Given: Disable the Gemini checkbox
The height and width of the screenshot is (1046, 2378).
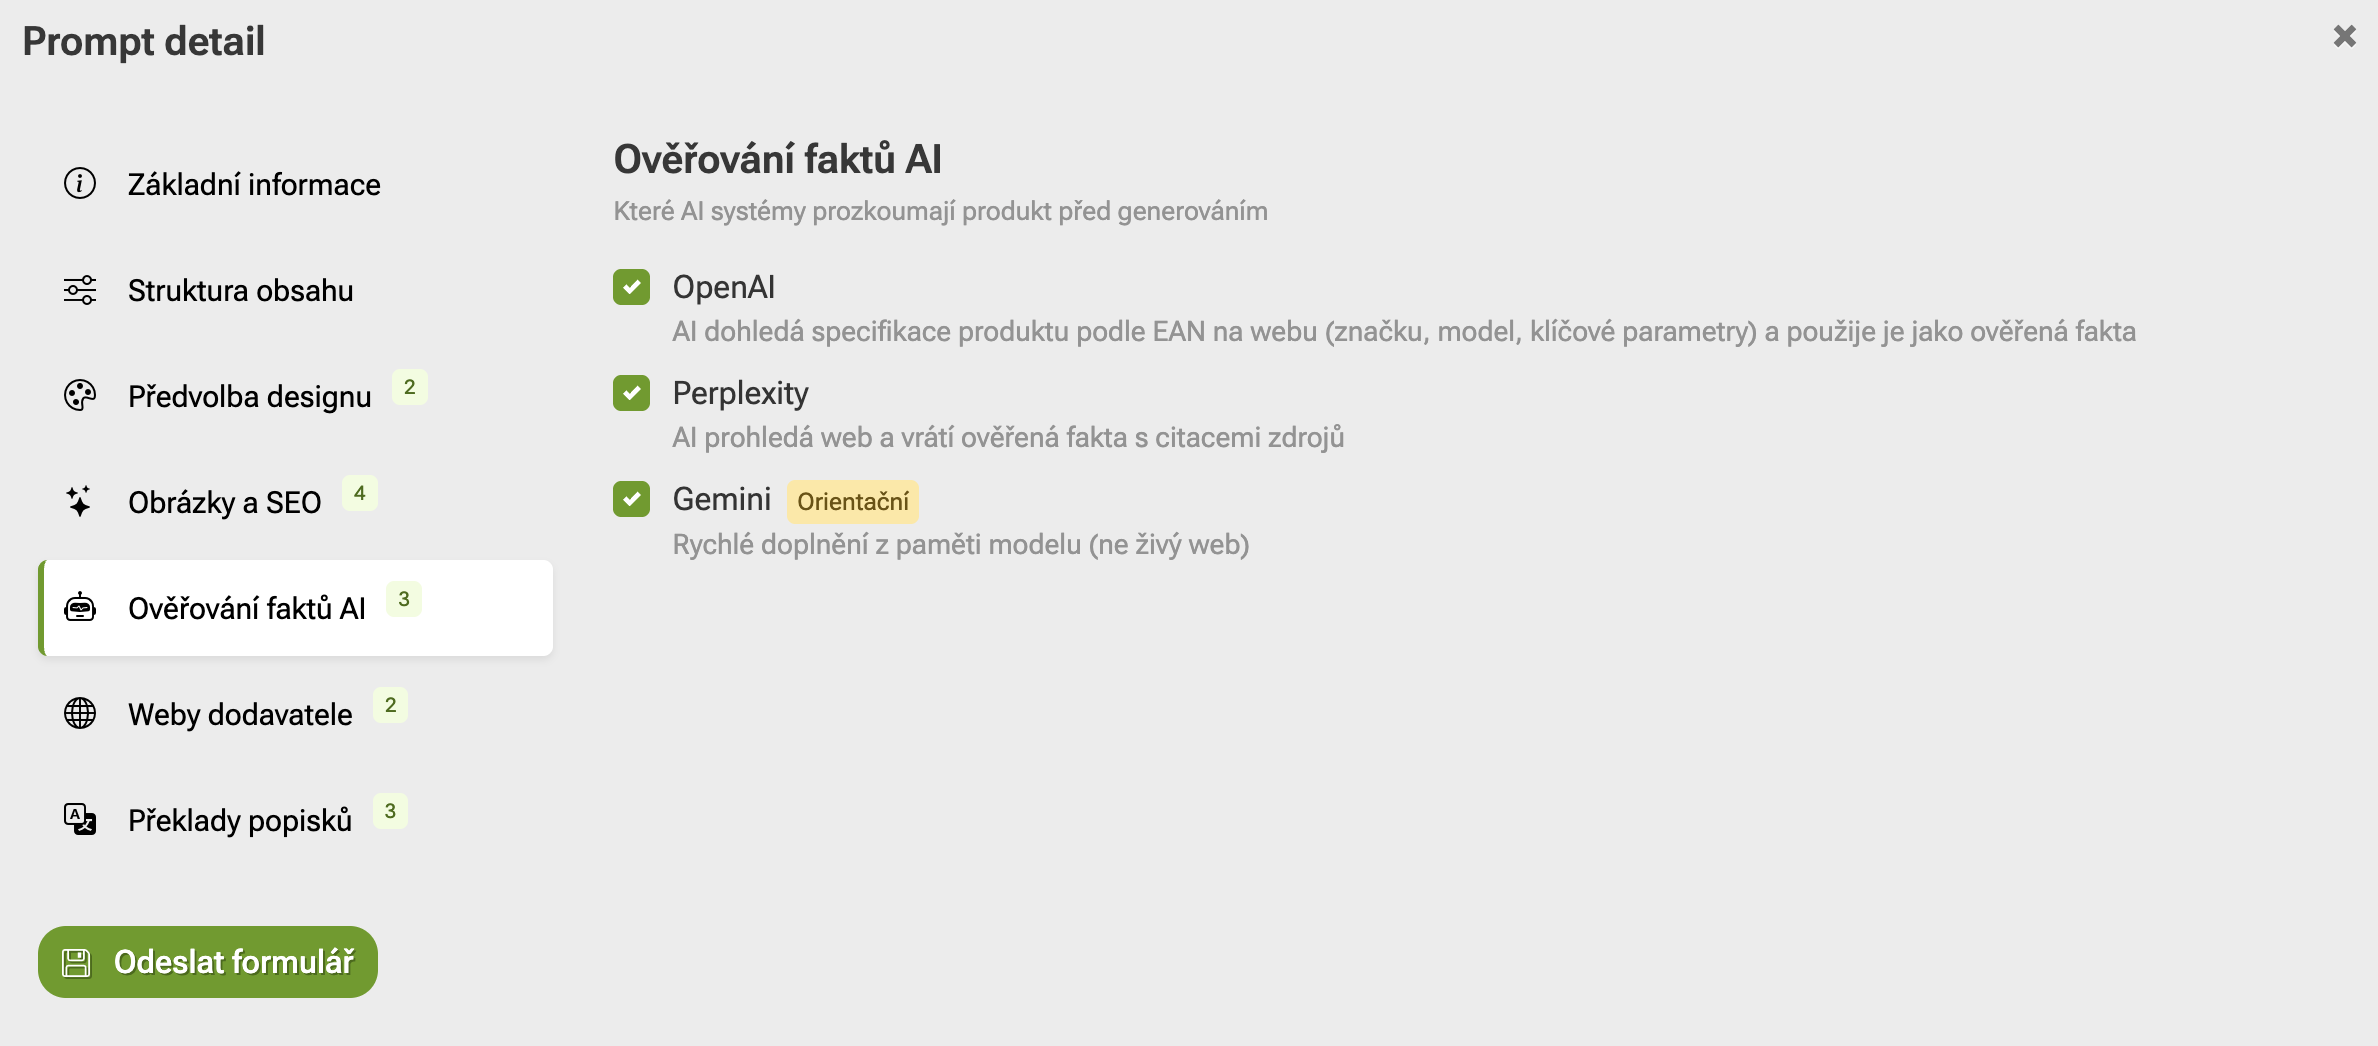Looking at the screenshot, I should (x=632, y=500).
